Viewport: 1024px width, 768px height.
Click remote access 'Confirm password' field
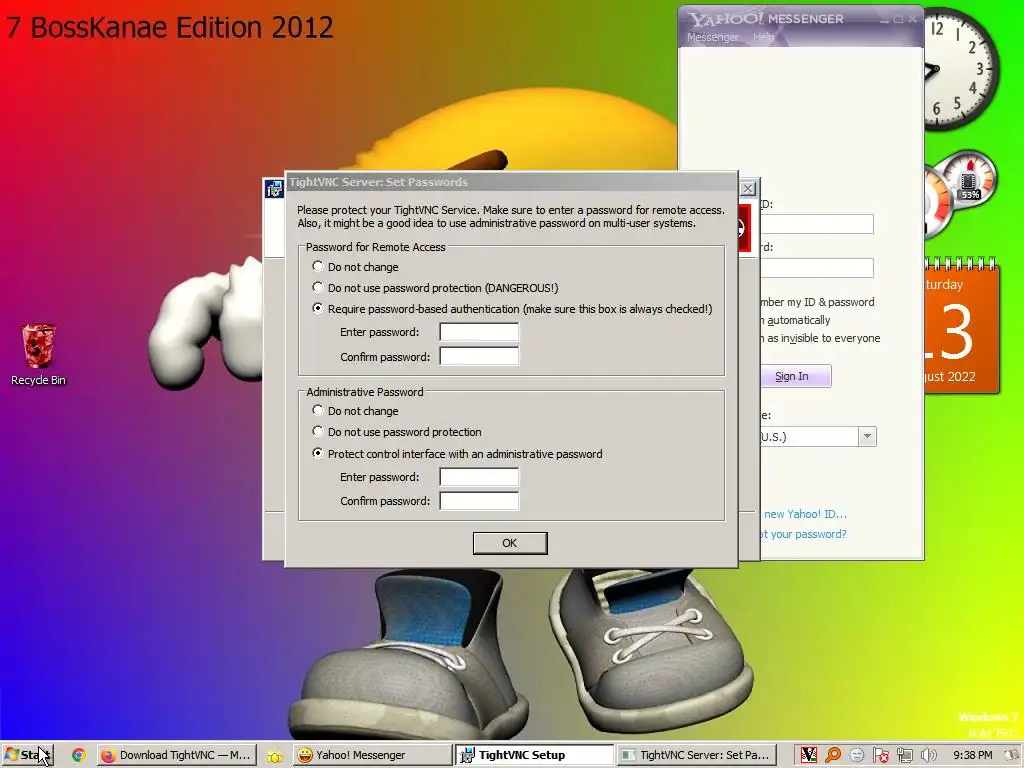tap(479, 357)
